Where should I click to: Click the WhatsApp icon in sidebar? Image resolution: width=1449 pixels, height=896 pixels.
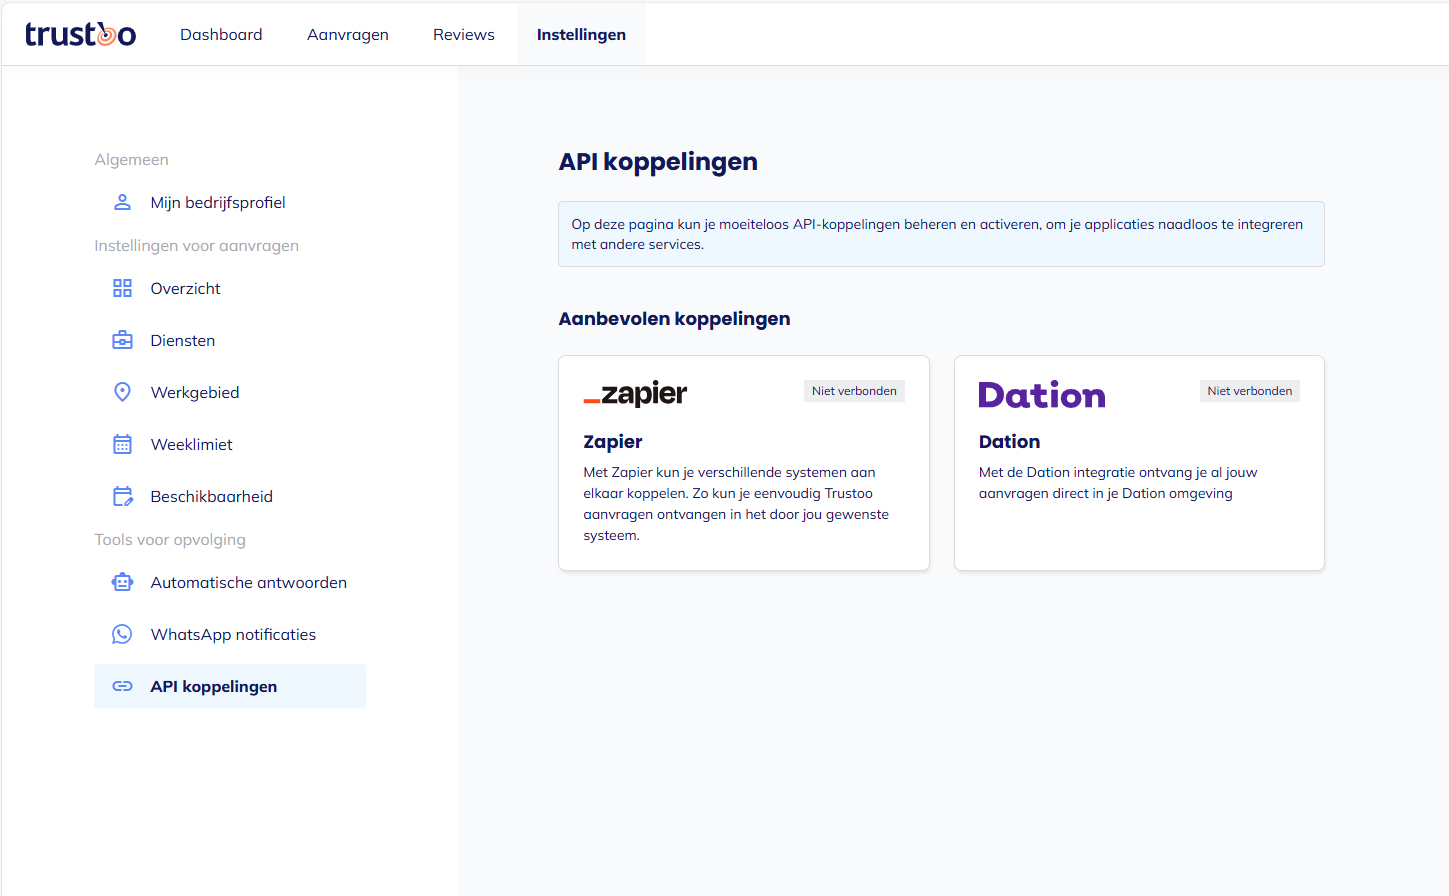pos(122,634)
